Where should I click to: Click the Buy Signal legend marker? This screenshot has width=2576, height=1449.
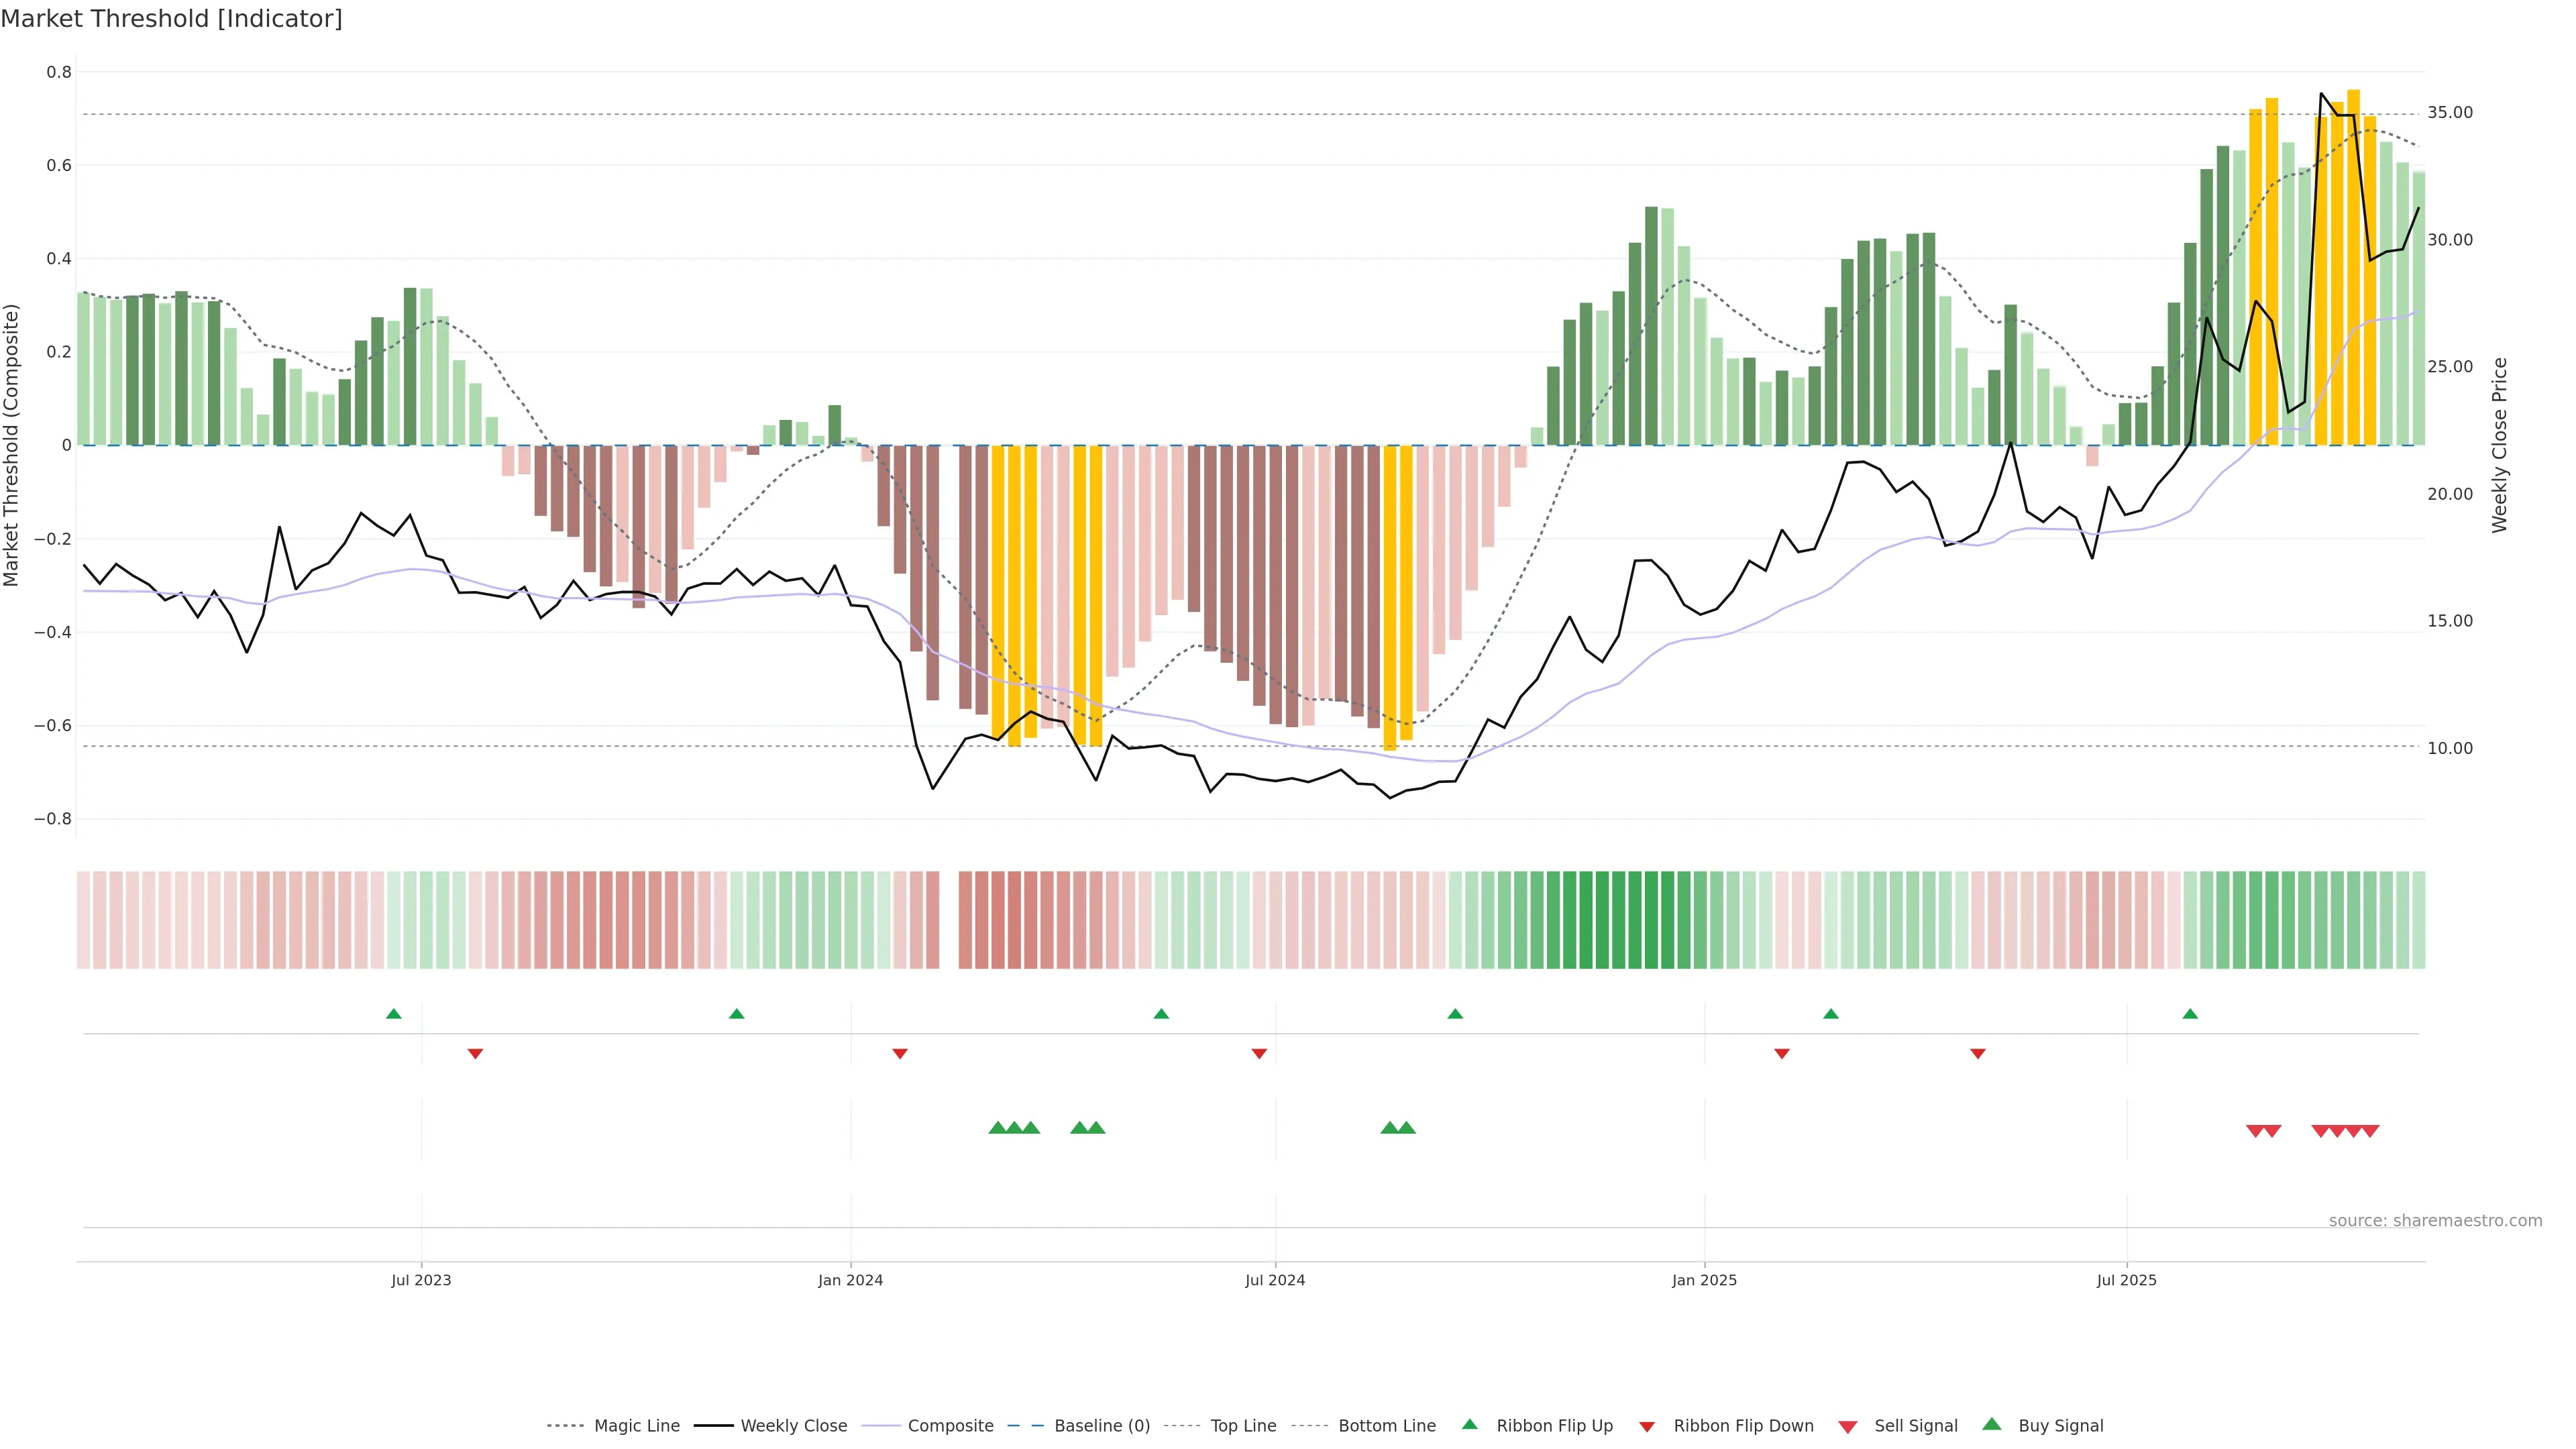pyautogui.click(x=1992, y=1424)
